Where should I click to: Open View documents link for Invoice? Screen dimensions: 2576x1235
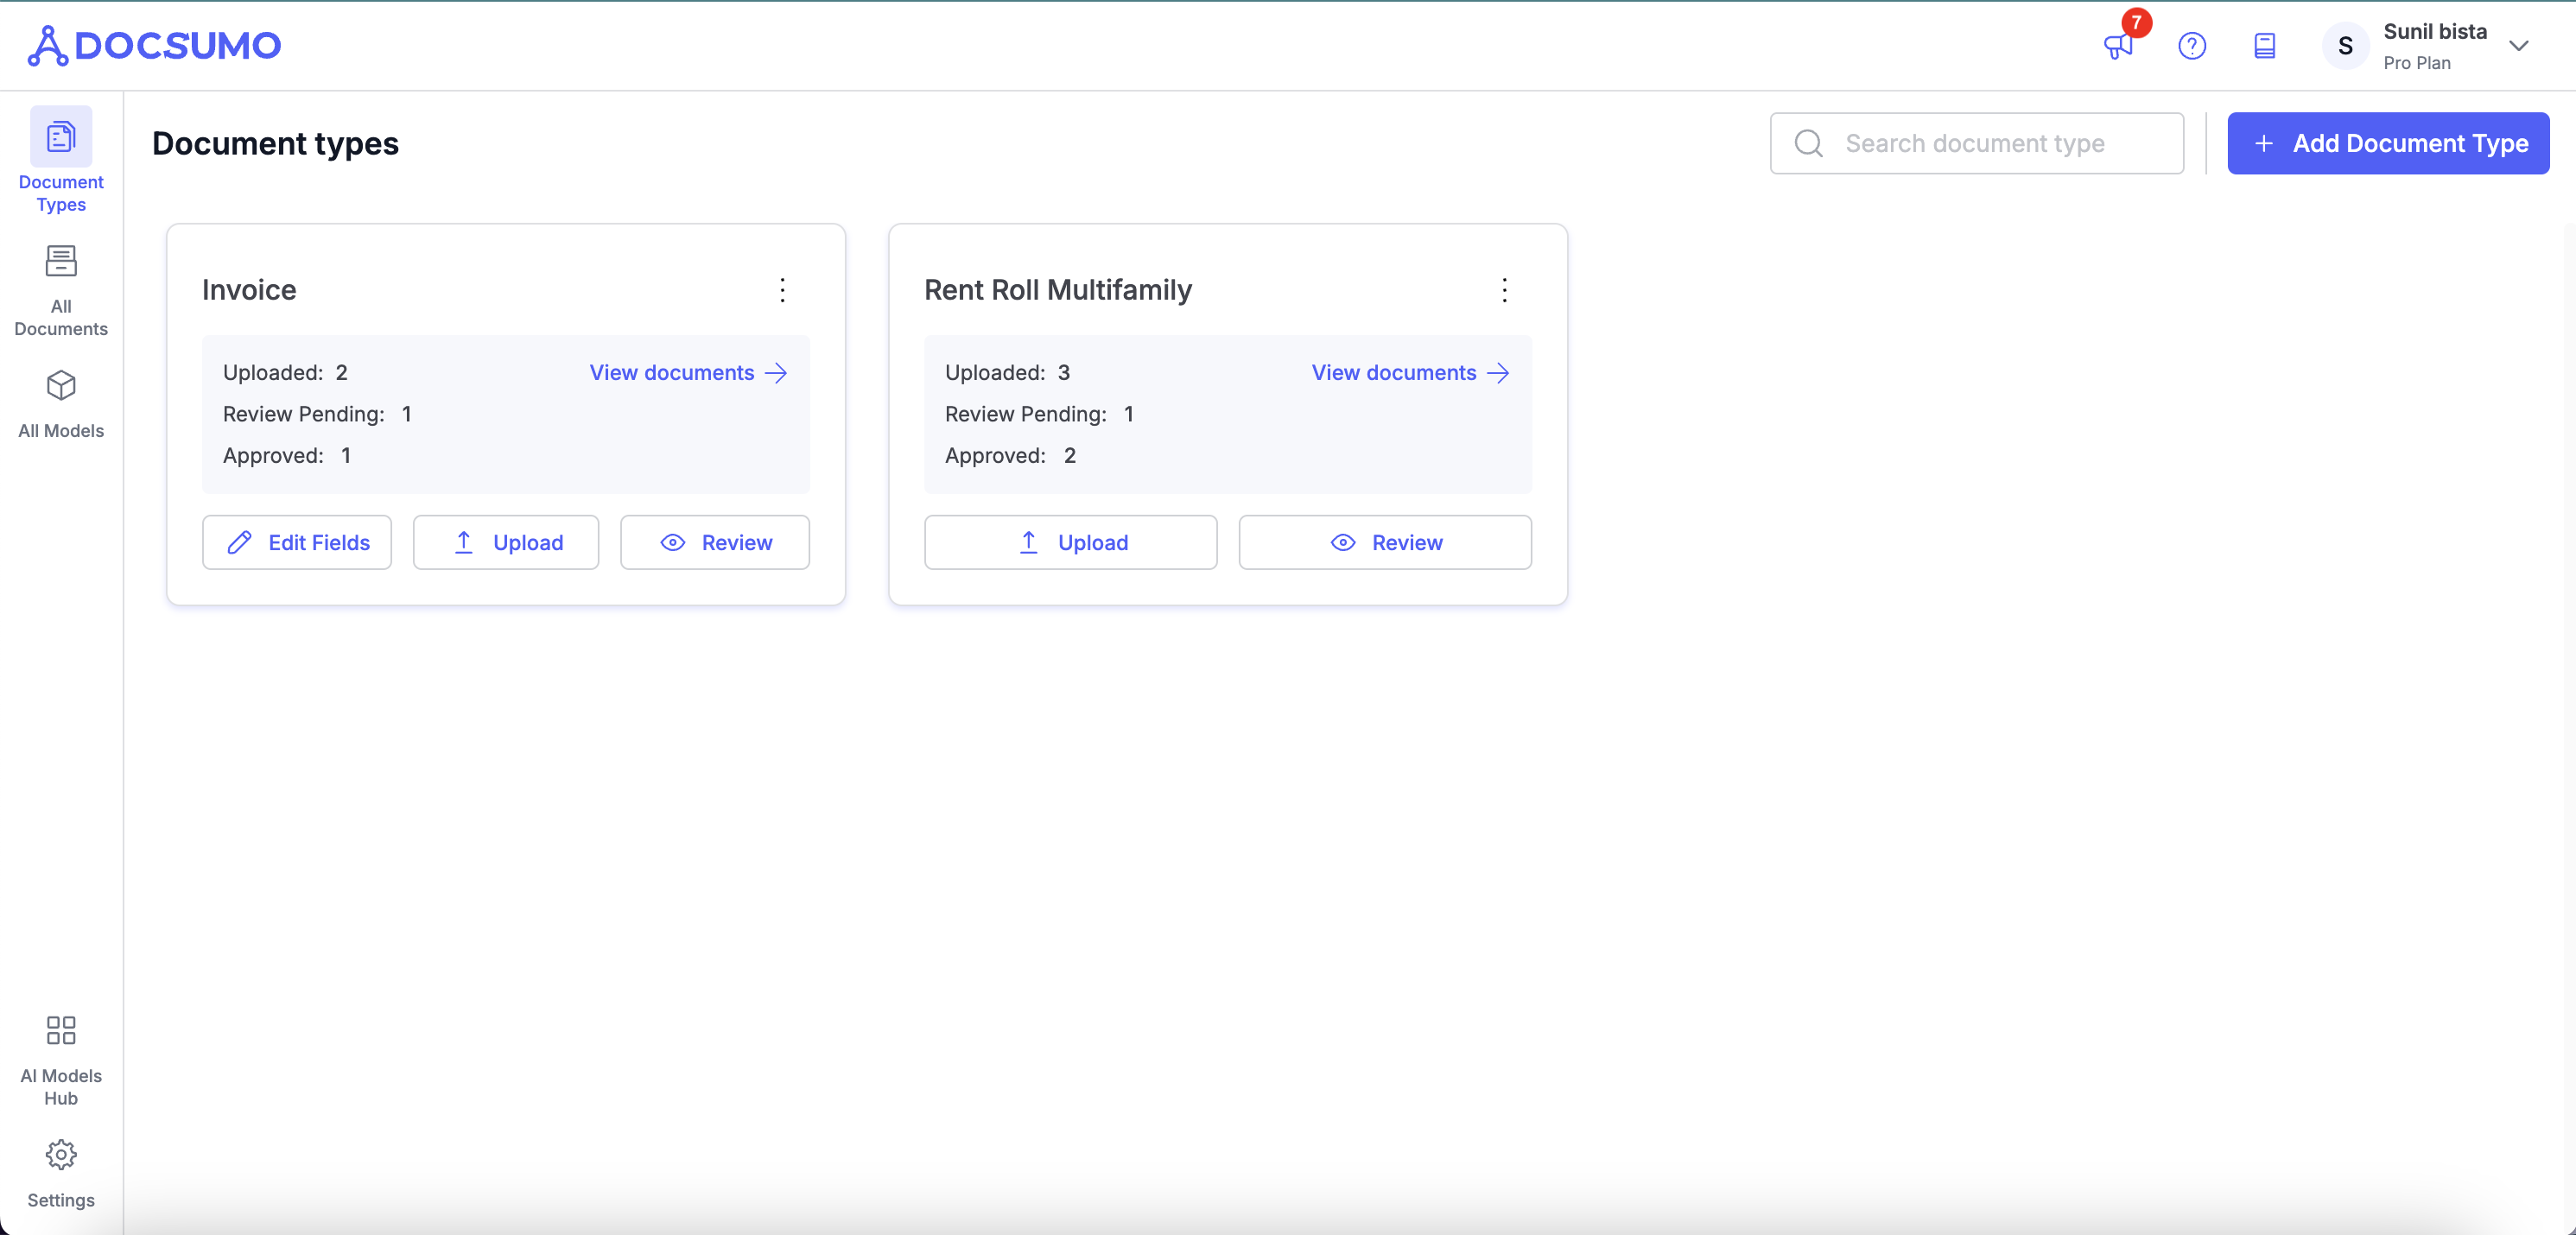click(x=688, y=373)
